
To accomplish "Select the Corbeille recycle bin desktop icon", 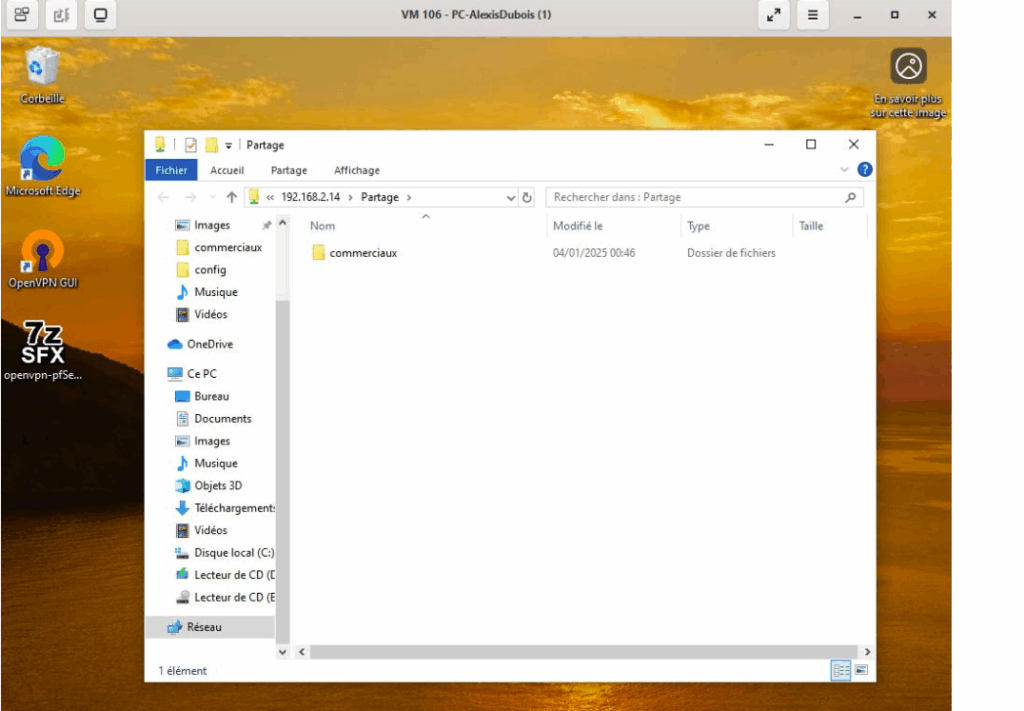I will 42,76.
